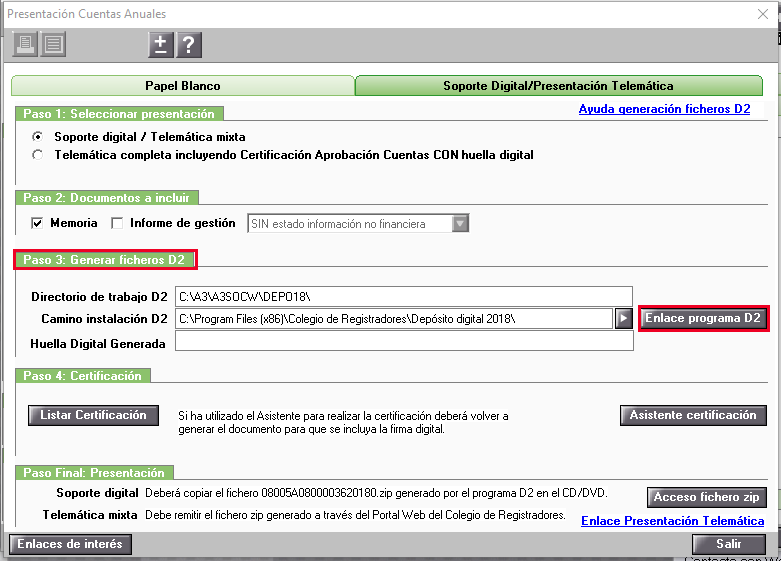
Task: Open the Enlace Presentación Telemática link
Action: point(673,521)
